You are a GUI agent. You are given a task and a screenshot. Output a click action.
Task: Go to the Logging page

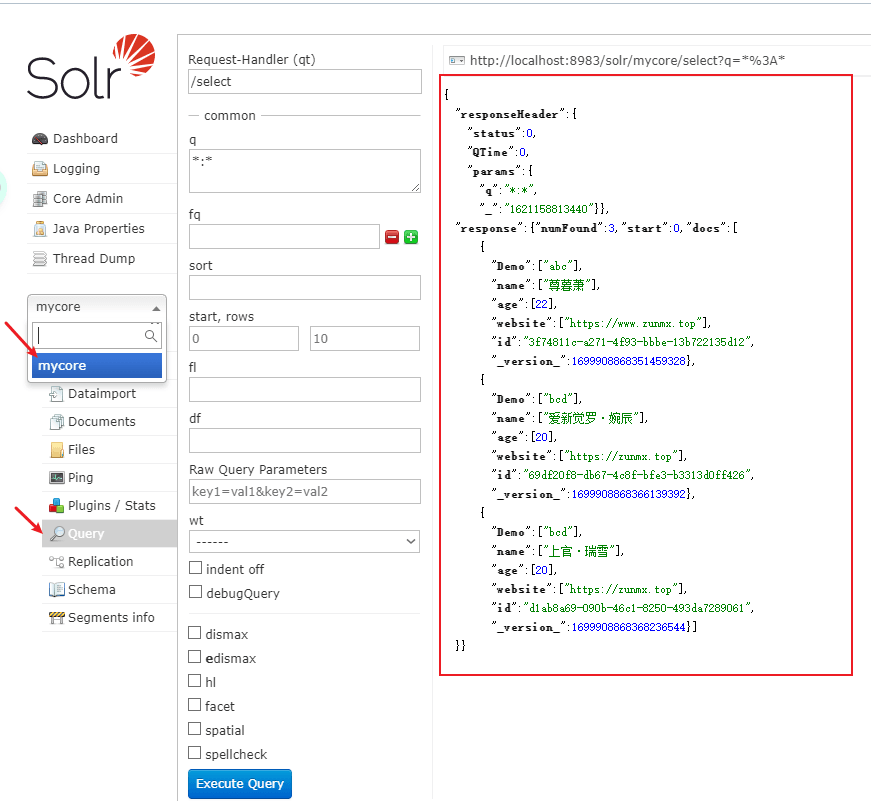[x=77, y=169]
